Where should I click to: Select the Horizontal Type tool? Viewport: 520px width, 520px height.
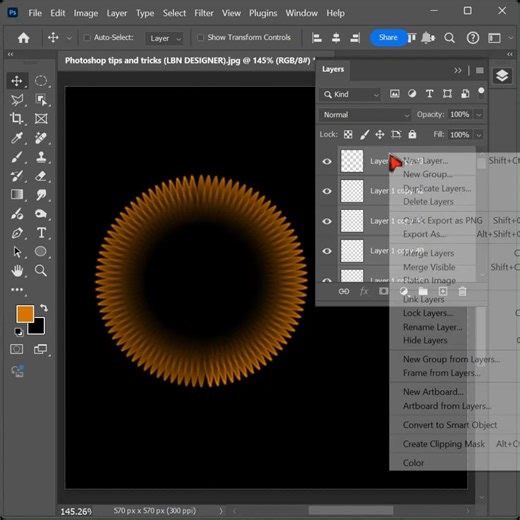pos(41,233)
